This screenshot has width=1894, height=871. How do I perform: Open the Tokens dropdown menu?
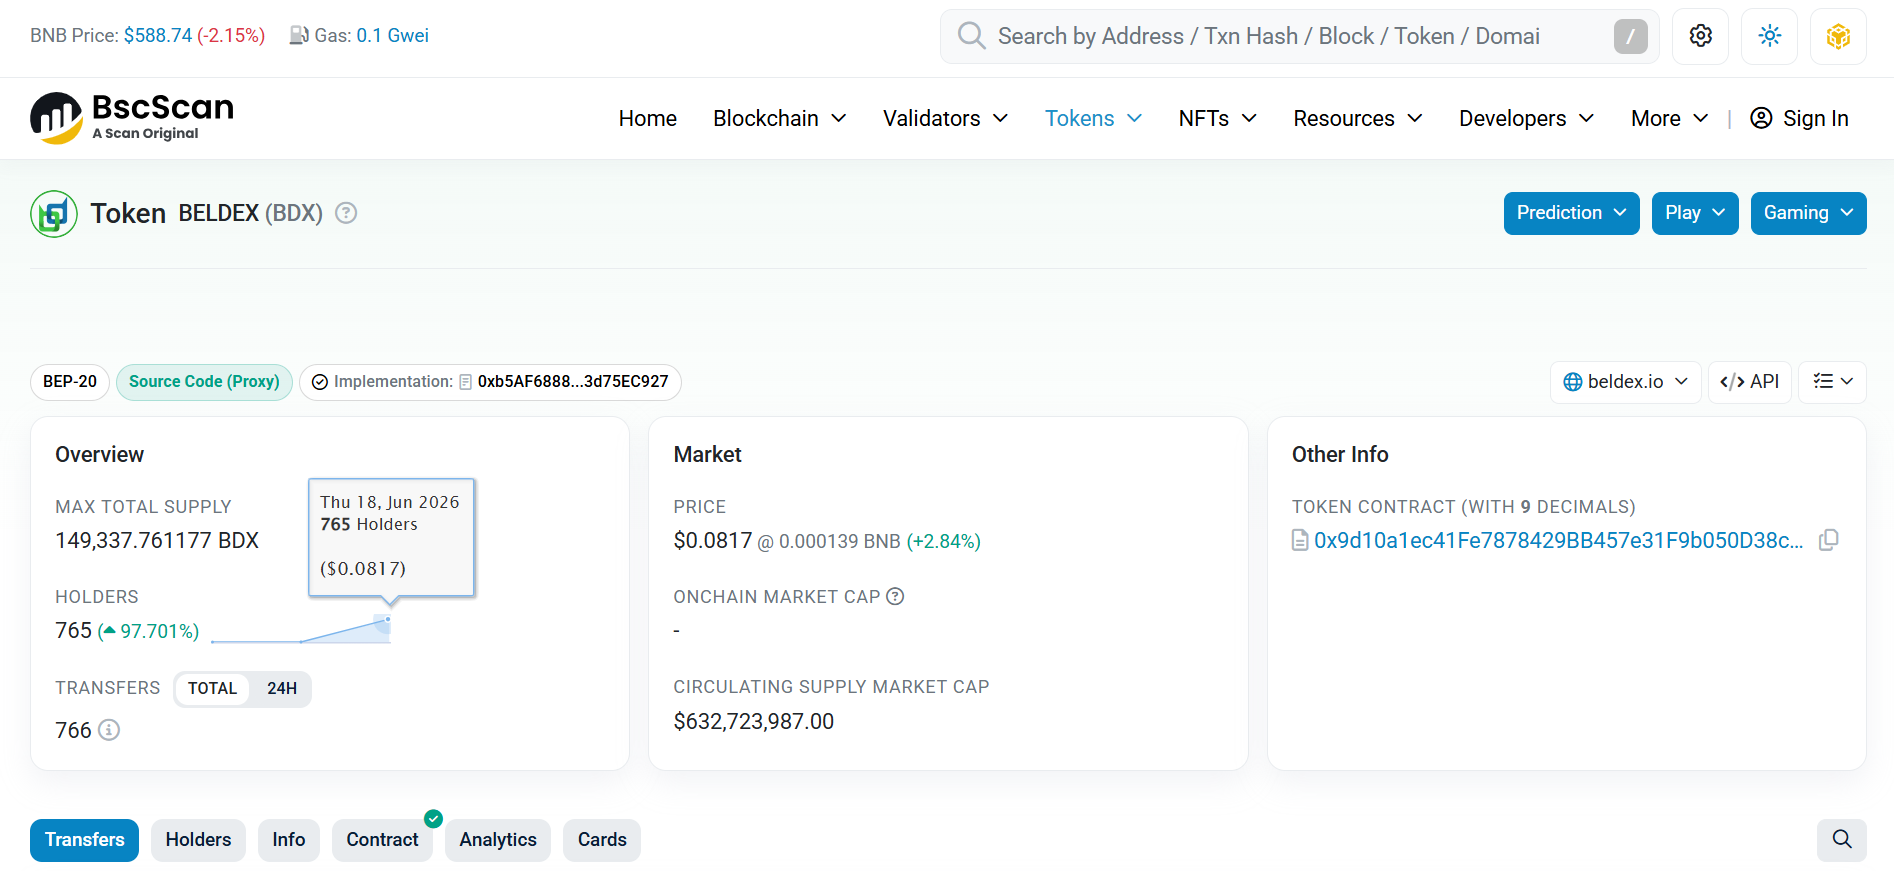1093,118
